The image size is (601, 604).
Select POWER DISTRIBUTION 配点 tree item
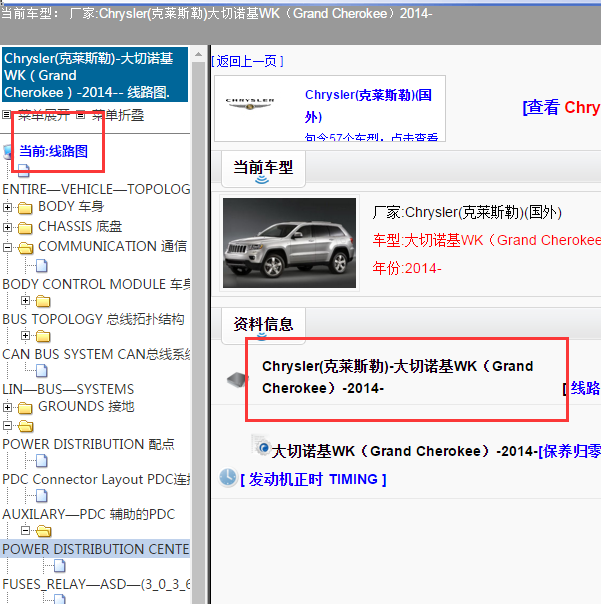pos(88,444)
